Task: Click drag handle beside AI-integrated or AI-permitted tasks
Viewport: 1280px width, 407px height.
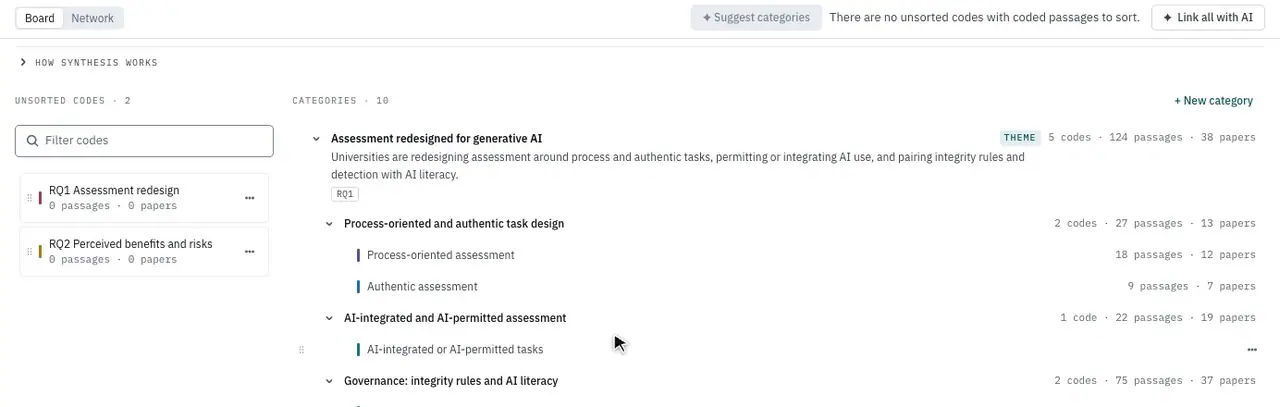Action: point(302,350)
